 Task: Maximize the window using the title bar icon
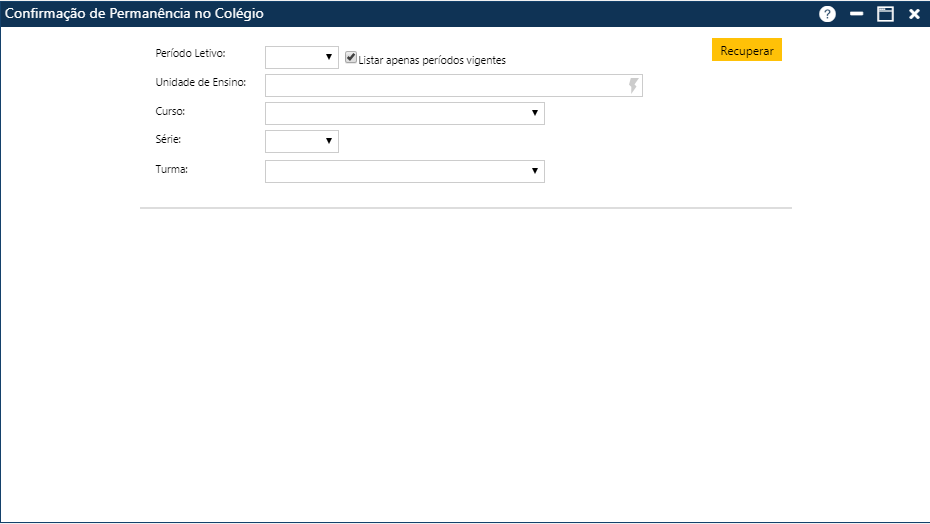click(x=885, y=14)
